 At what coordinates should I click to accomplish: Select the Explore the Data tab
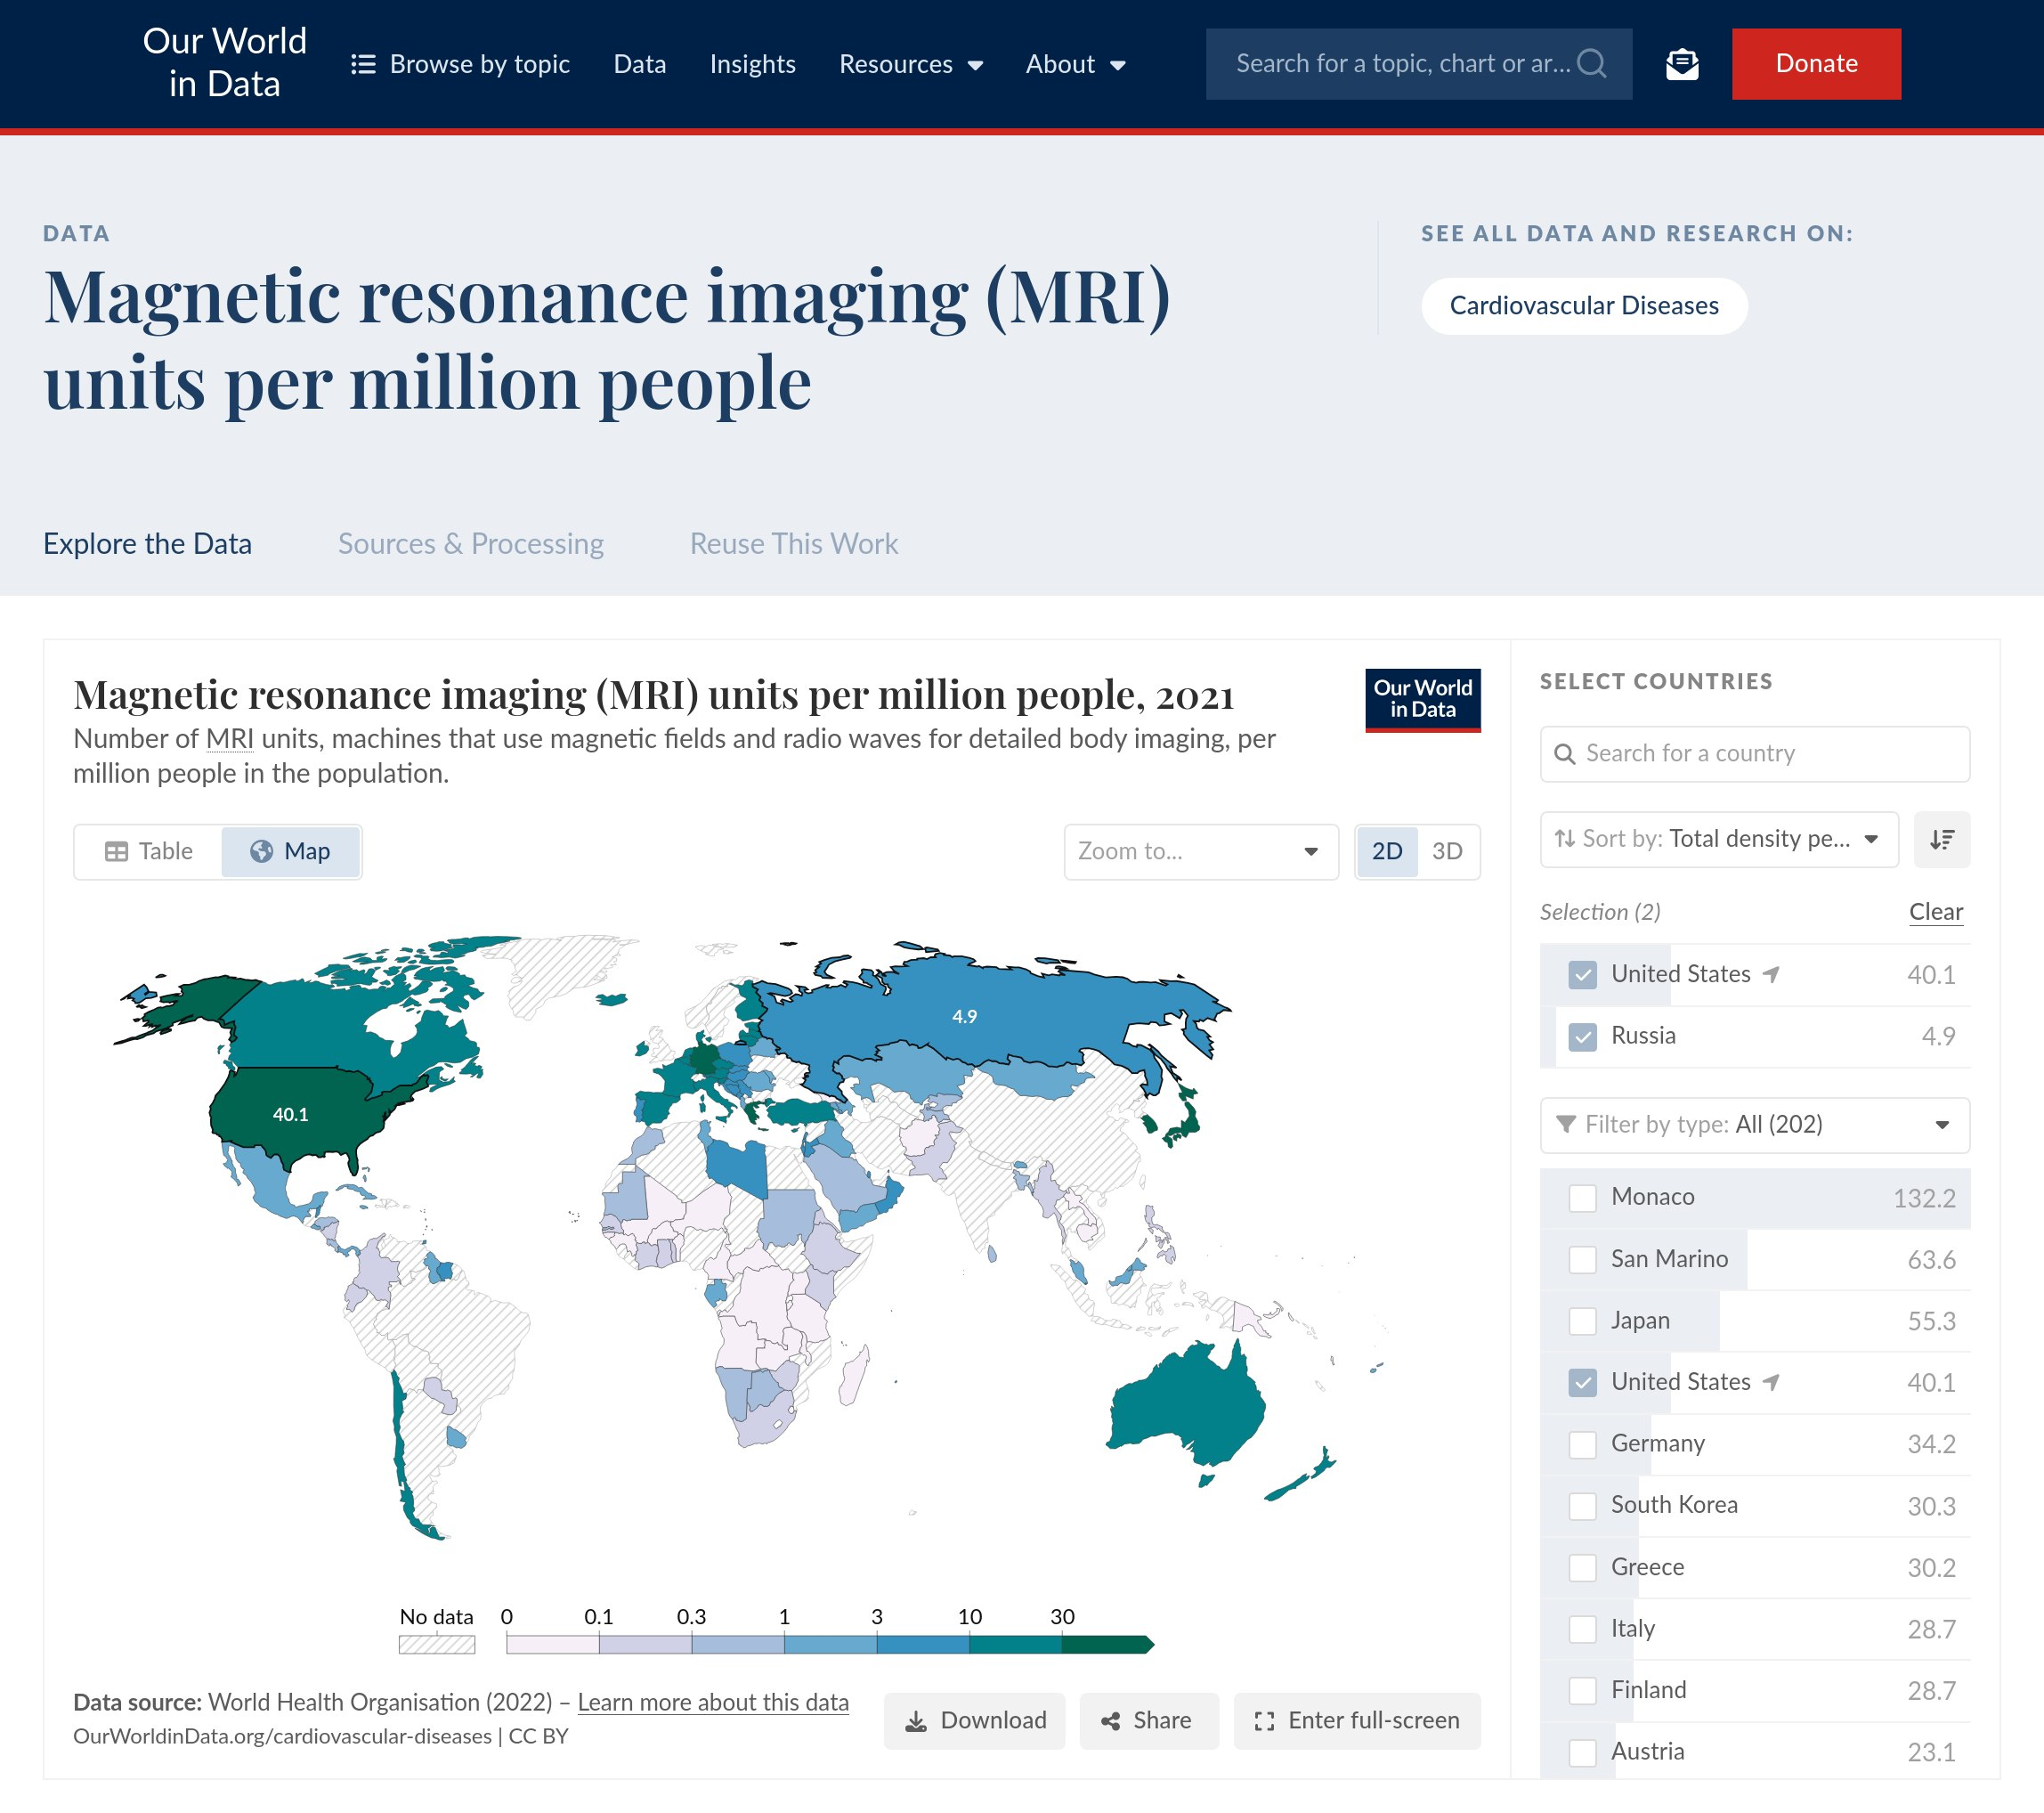point(148,544)
